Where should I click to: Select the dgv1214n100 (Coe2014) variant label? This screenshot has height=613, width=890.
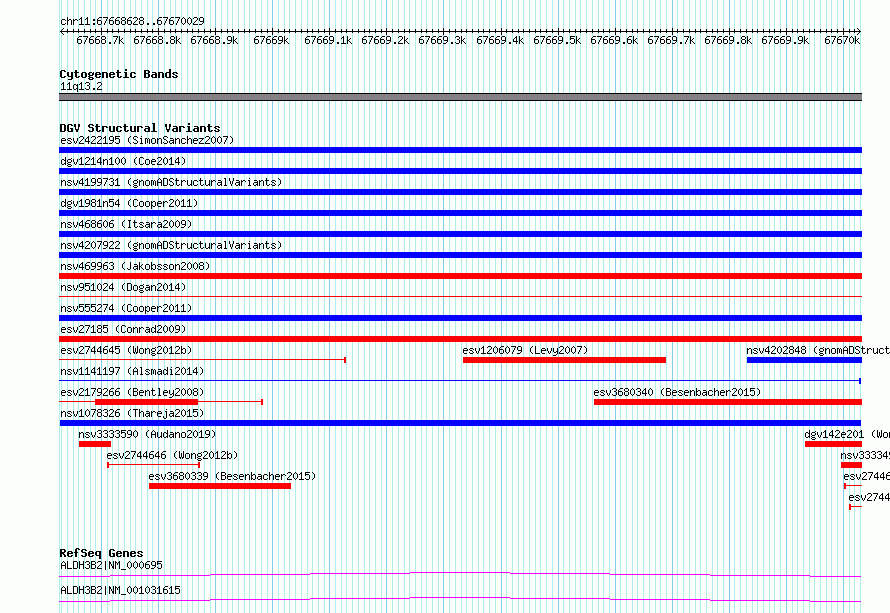(x=123, y=161)
